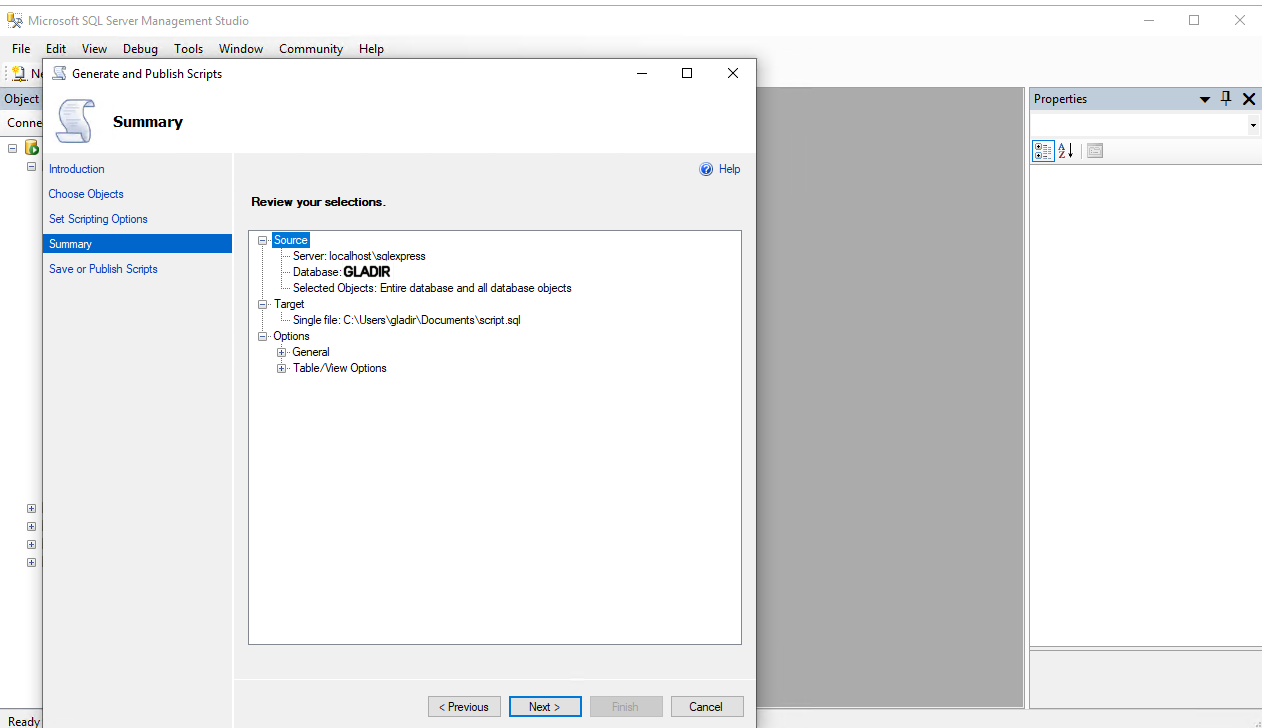
Task: Select the Options tree item
Action: (x=291, y=336)
